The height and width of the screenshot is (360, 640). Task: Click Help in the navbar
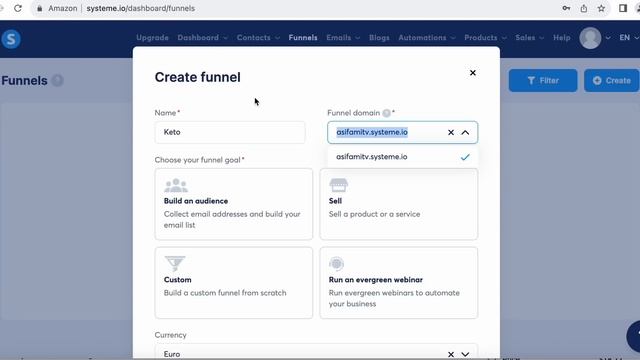[562, 38]
